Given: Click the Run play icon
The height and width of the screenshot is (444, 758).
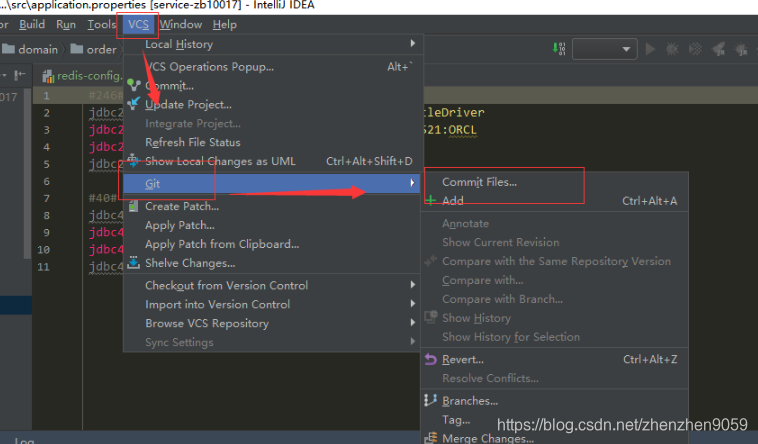Looking at the screenshot, I should 650,49.
